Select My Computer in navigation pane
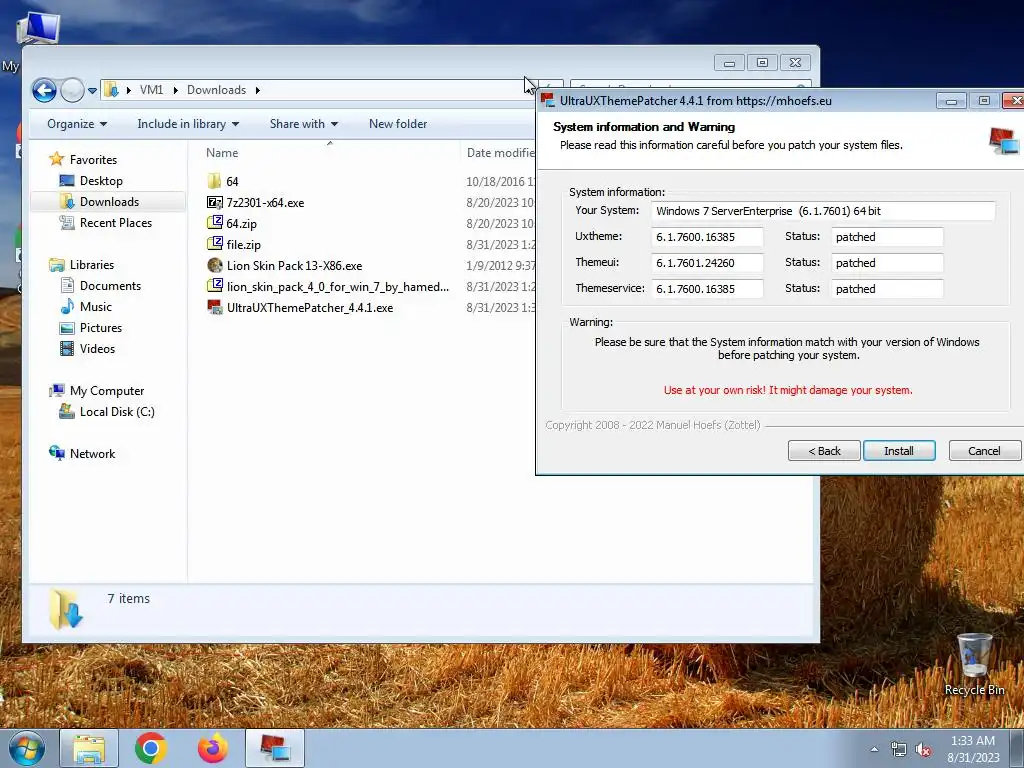Viewport: 1024px width, 768px height. tap(106, 391)
